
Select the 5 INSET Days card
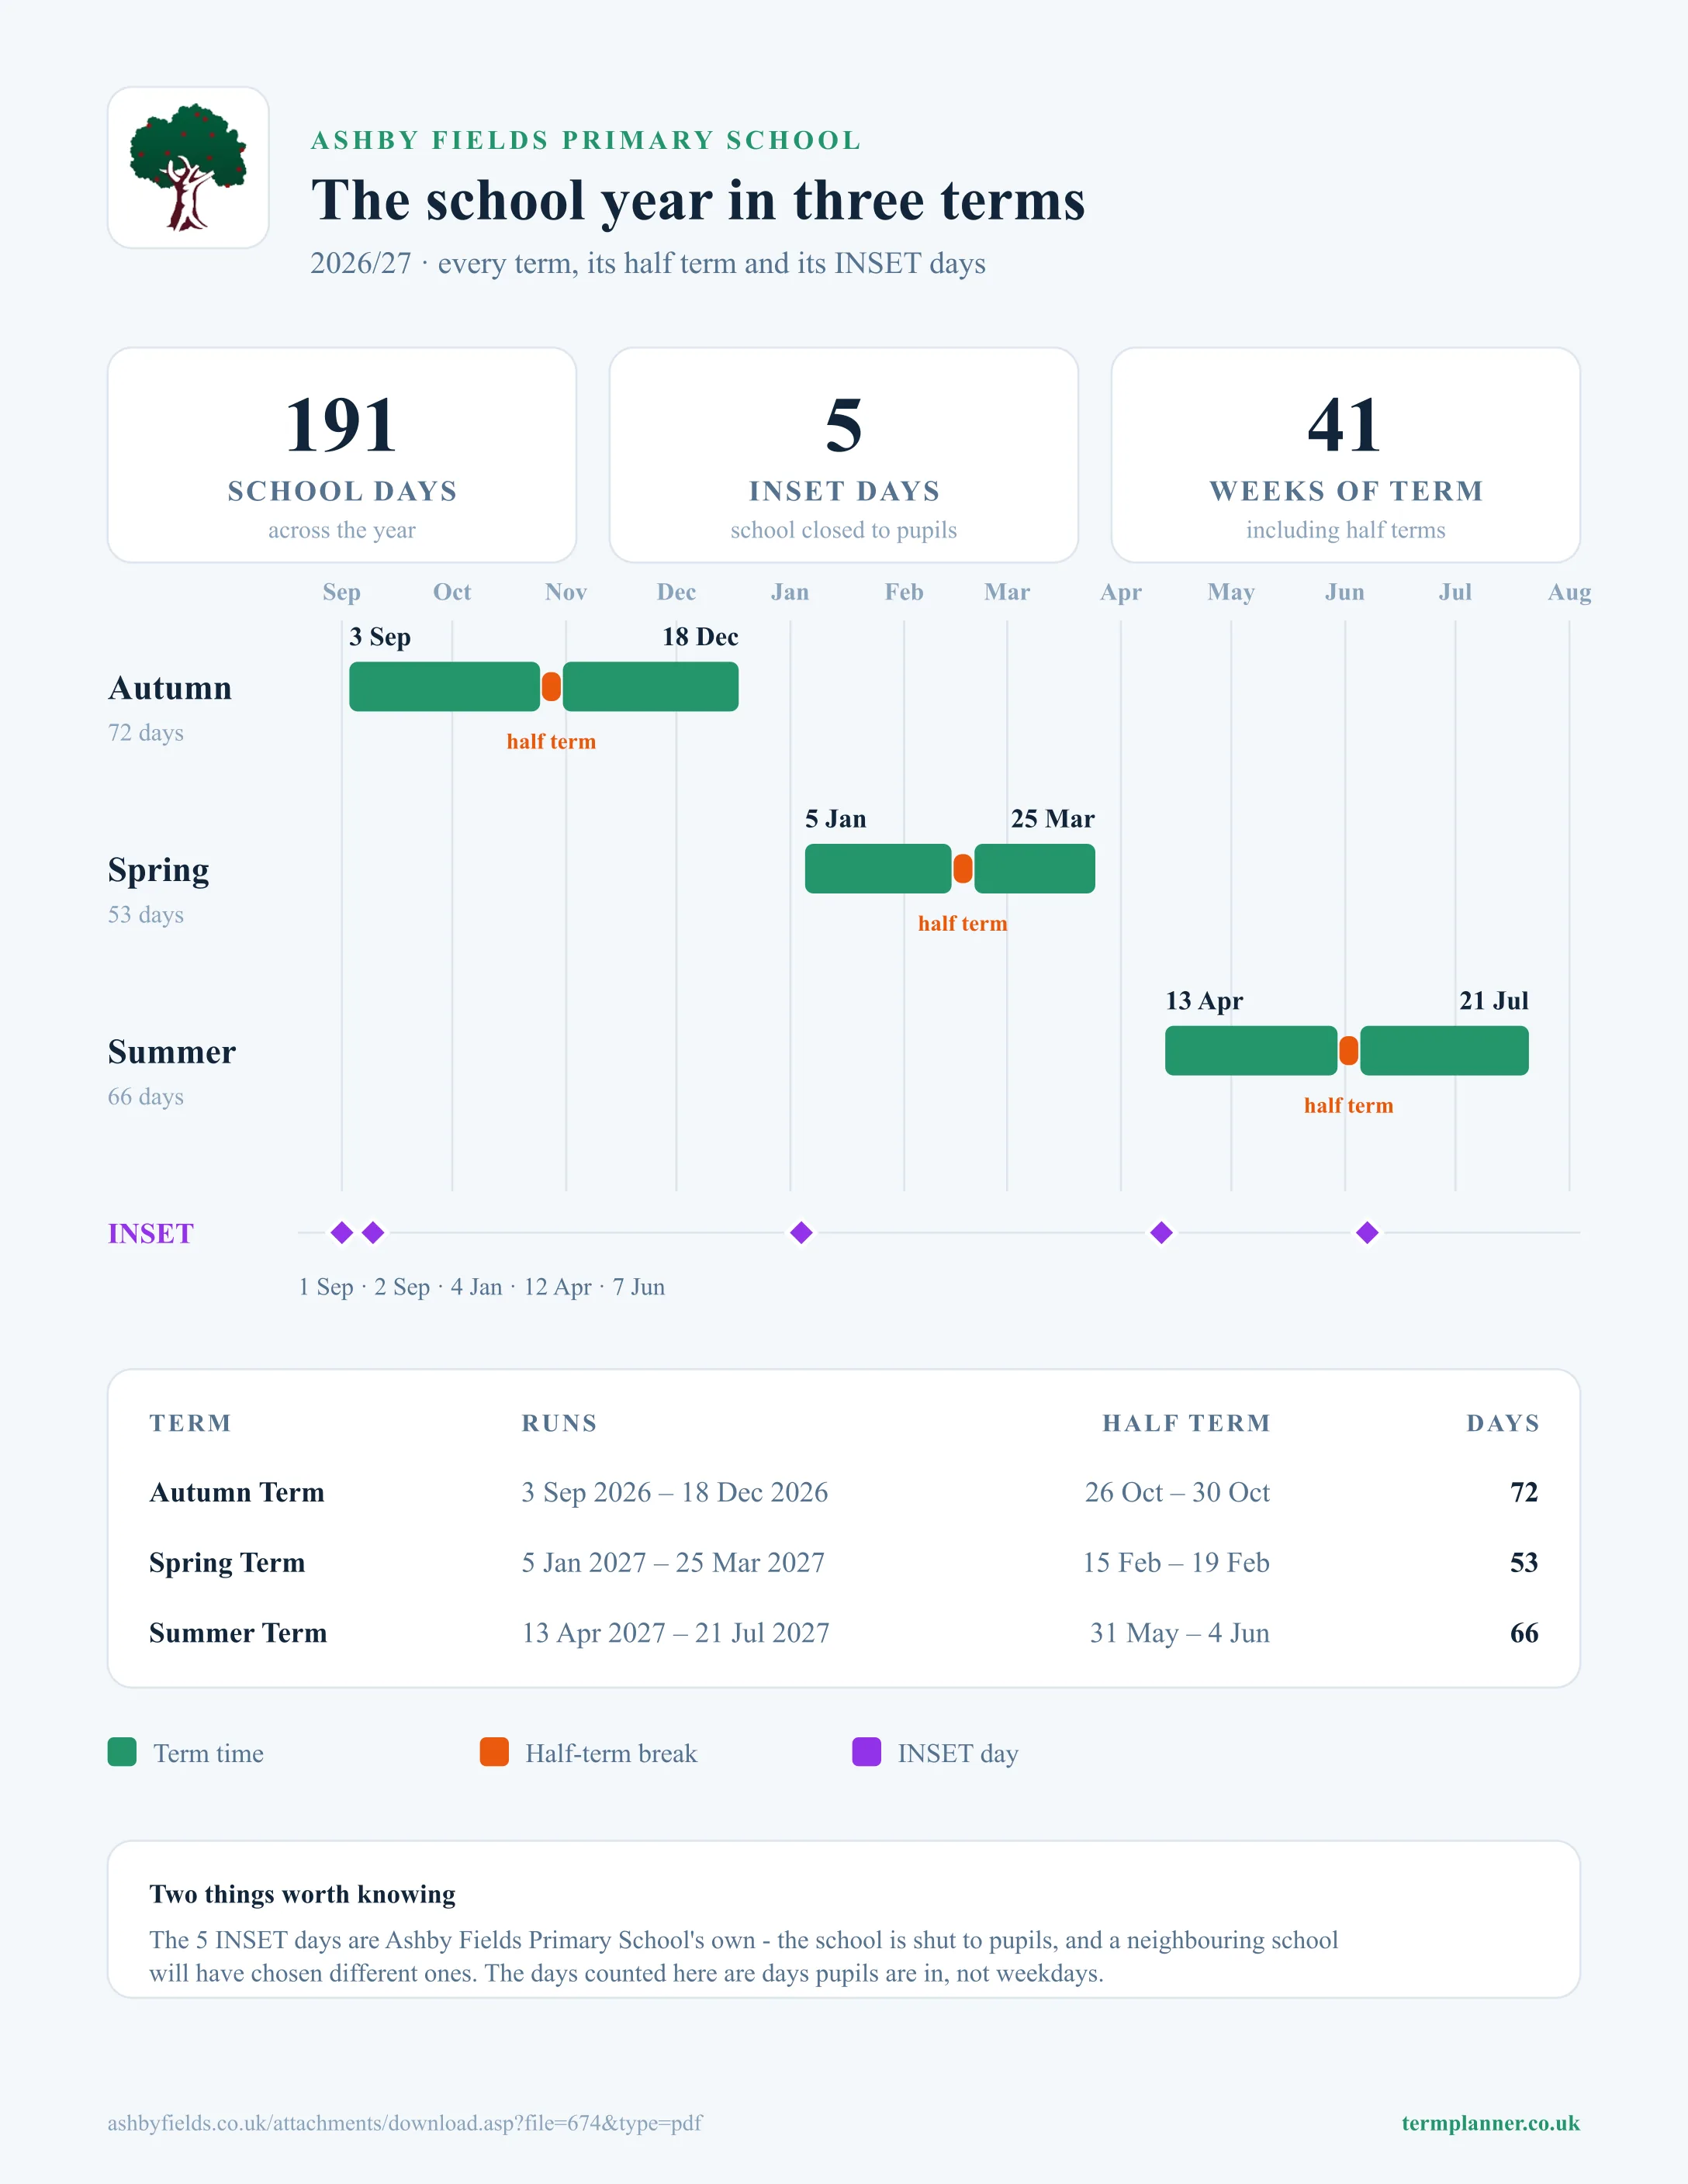(x=844, y=455)
